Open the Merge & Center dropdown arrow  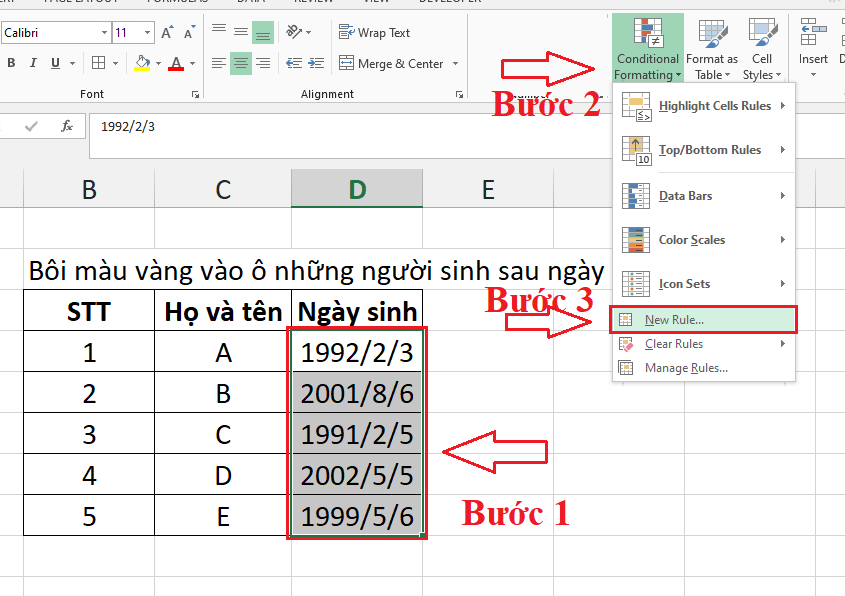click(x=455, y=64)
